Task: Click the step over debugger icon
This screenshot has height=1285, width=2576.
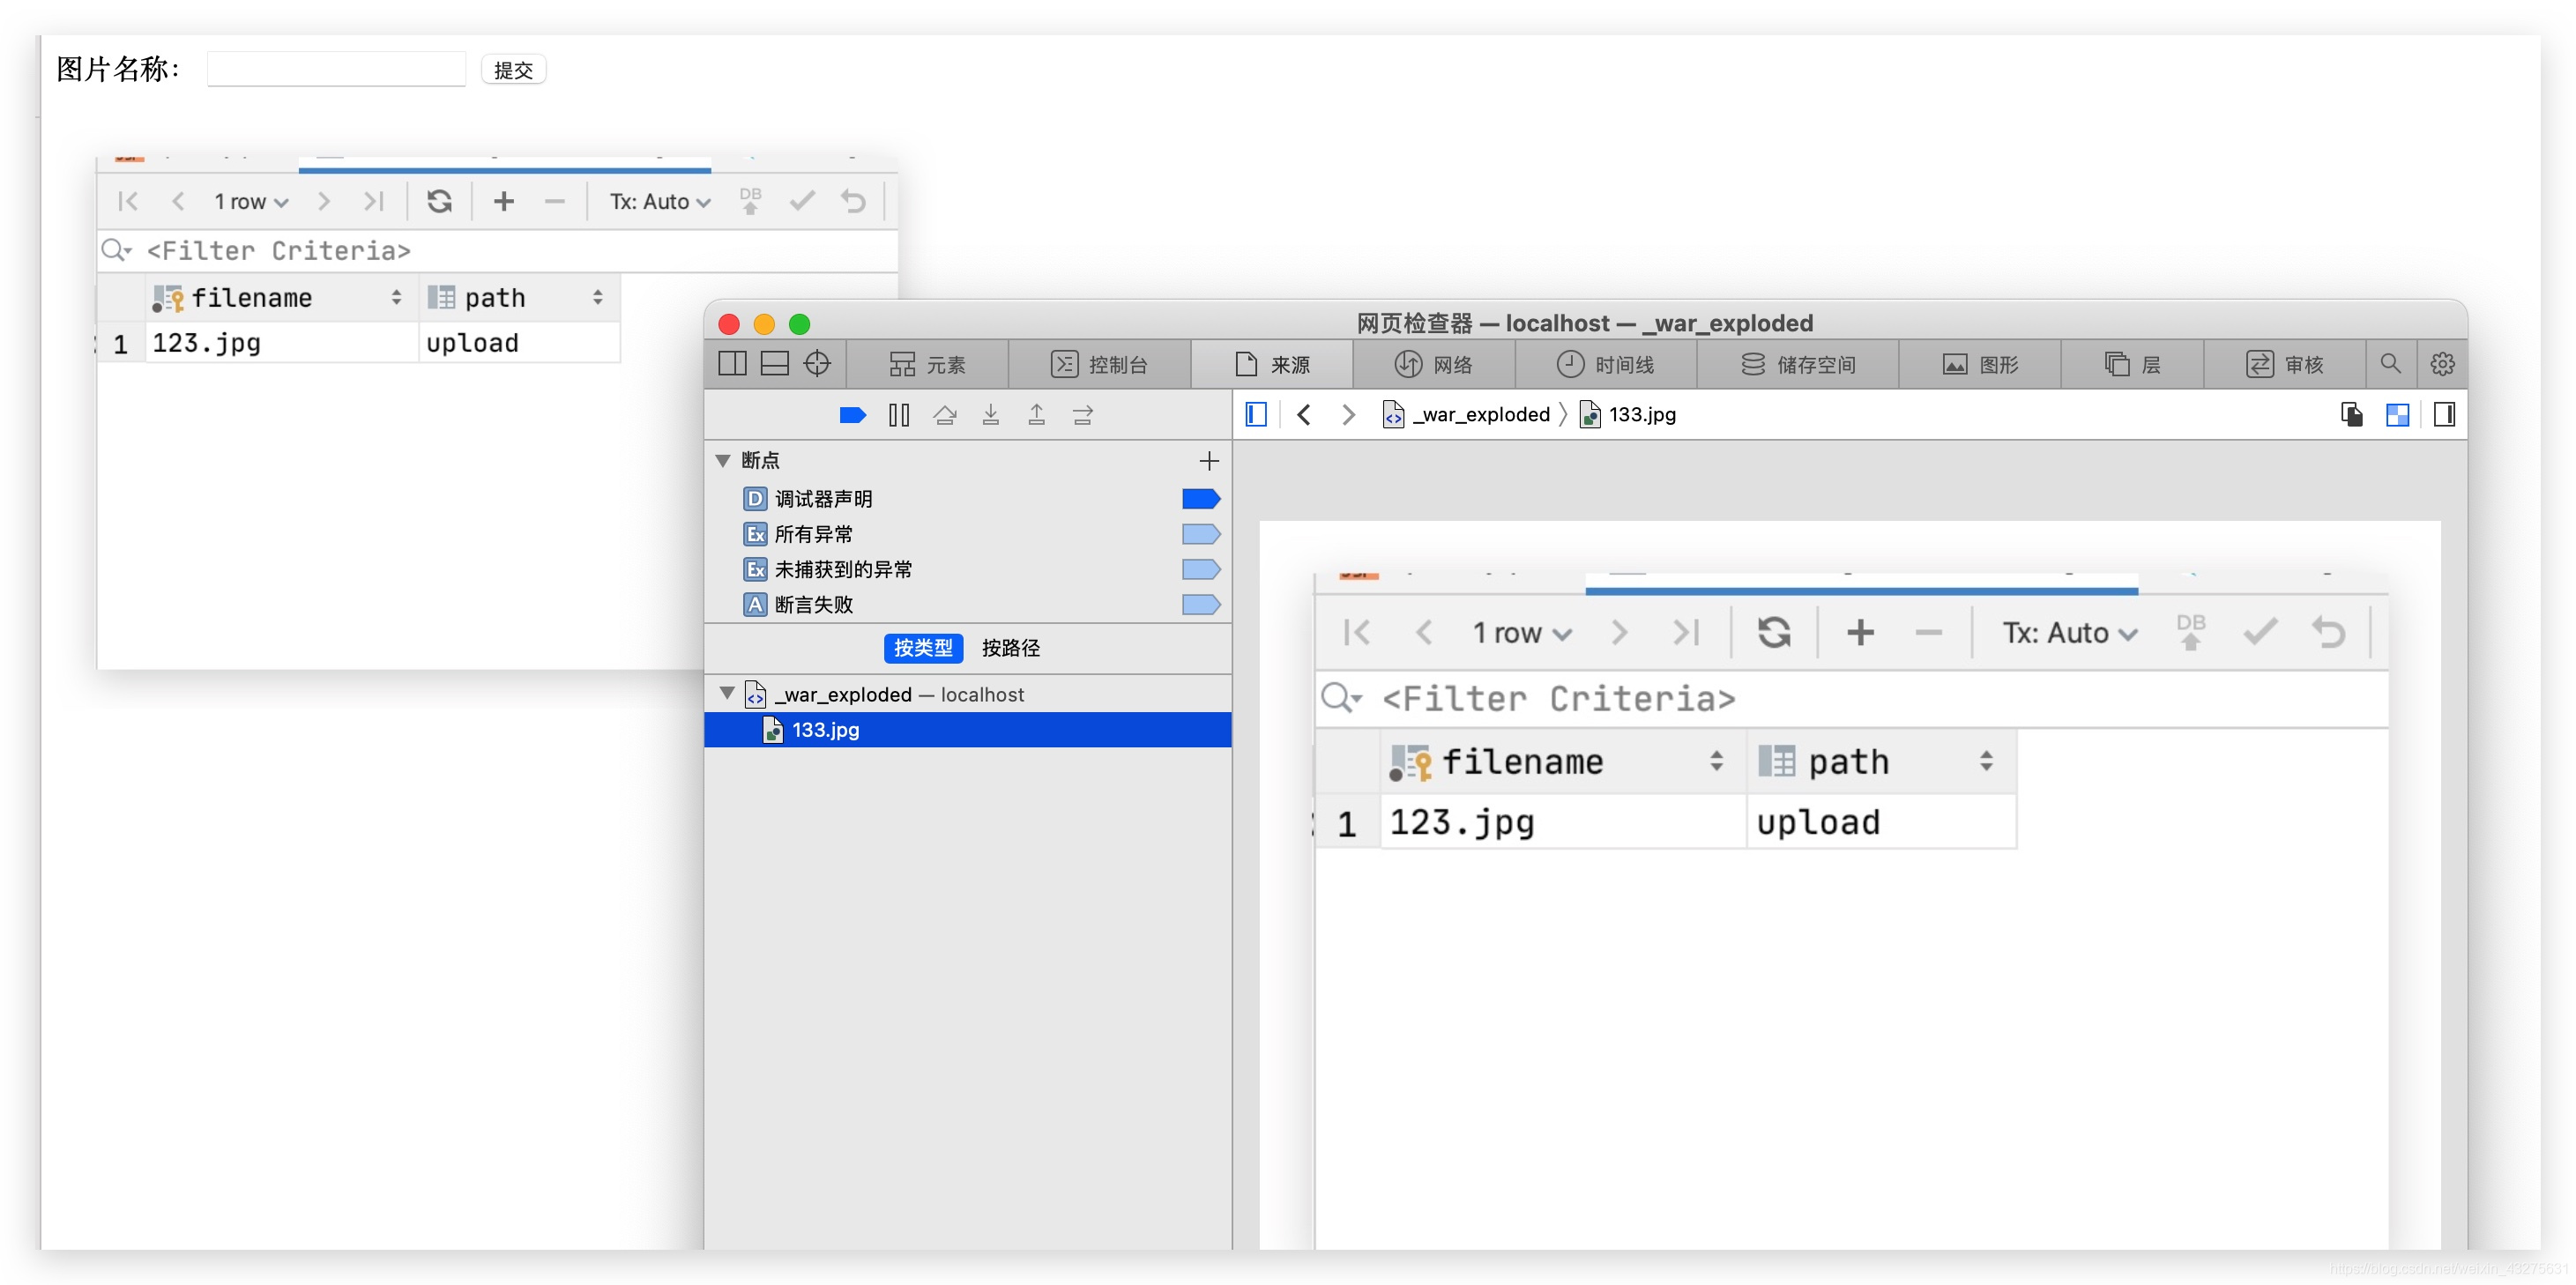Action: pos(944,415)
